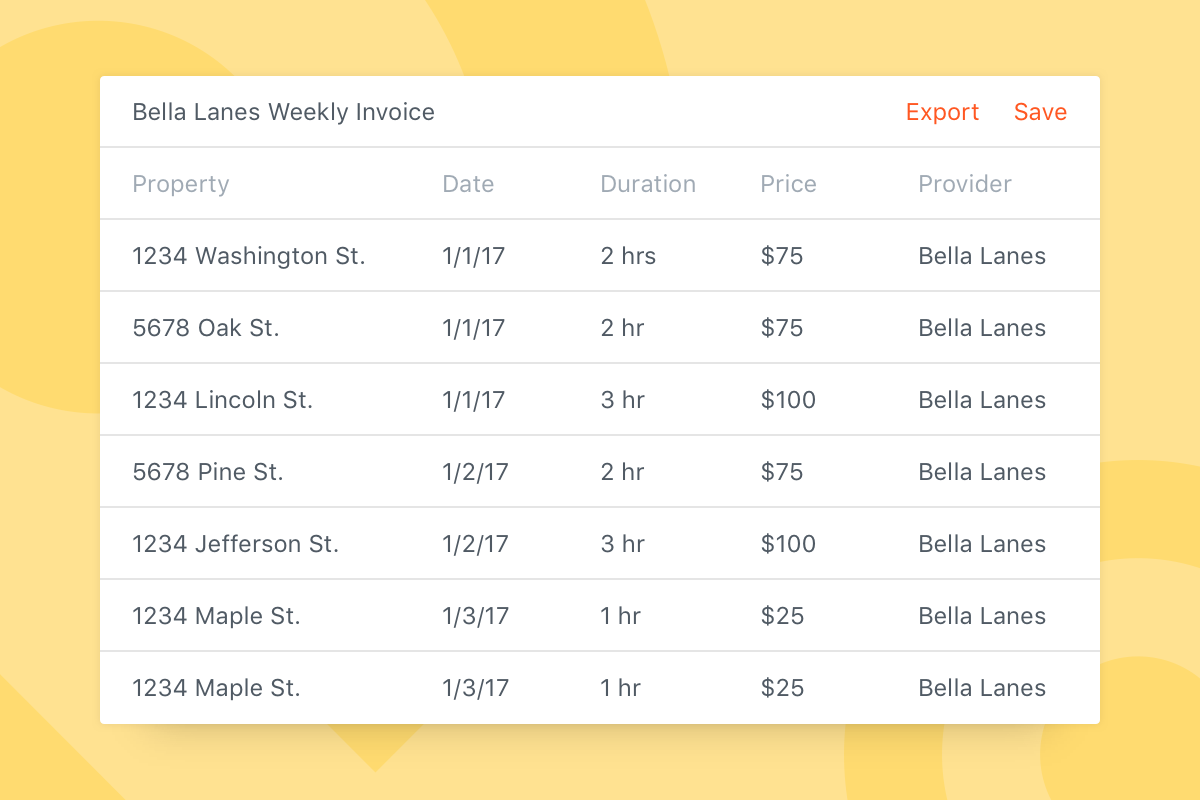
Task: Click the Save button
Action: click(1040, 112)
